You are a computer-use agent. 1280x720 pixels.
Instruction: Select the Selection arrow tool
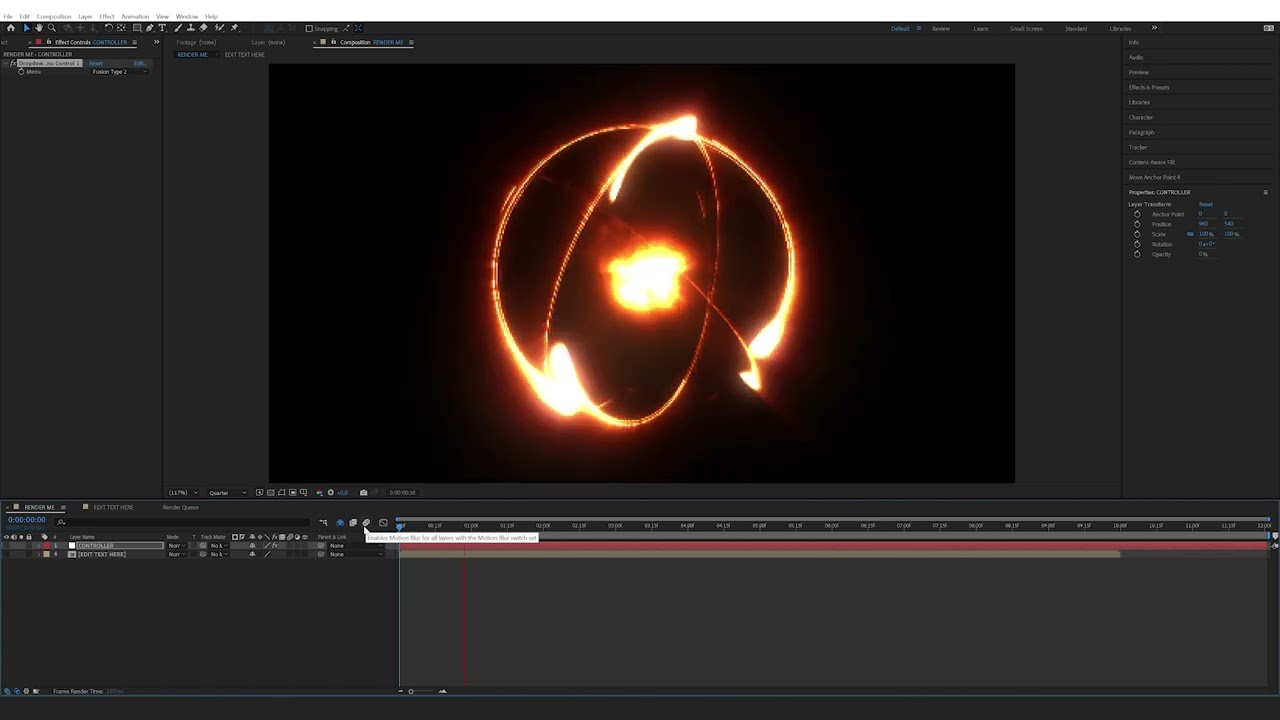click(x=27, y=28)
